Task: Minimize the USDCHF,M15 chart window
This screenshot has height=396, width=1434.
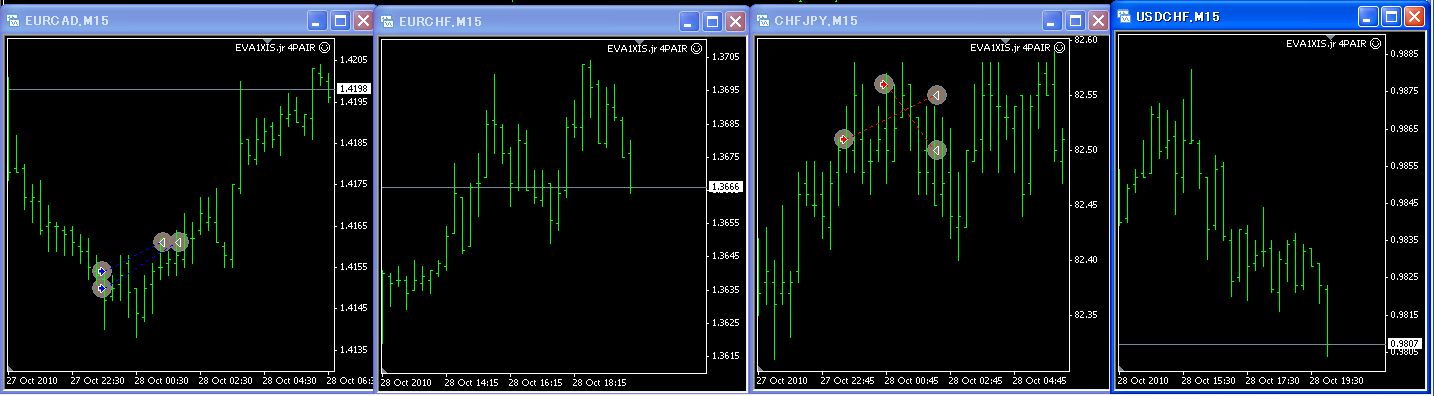Action: pos(1369,16)
